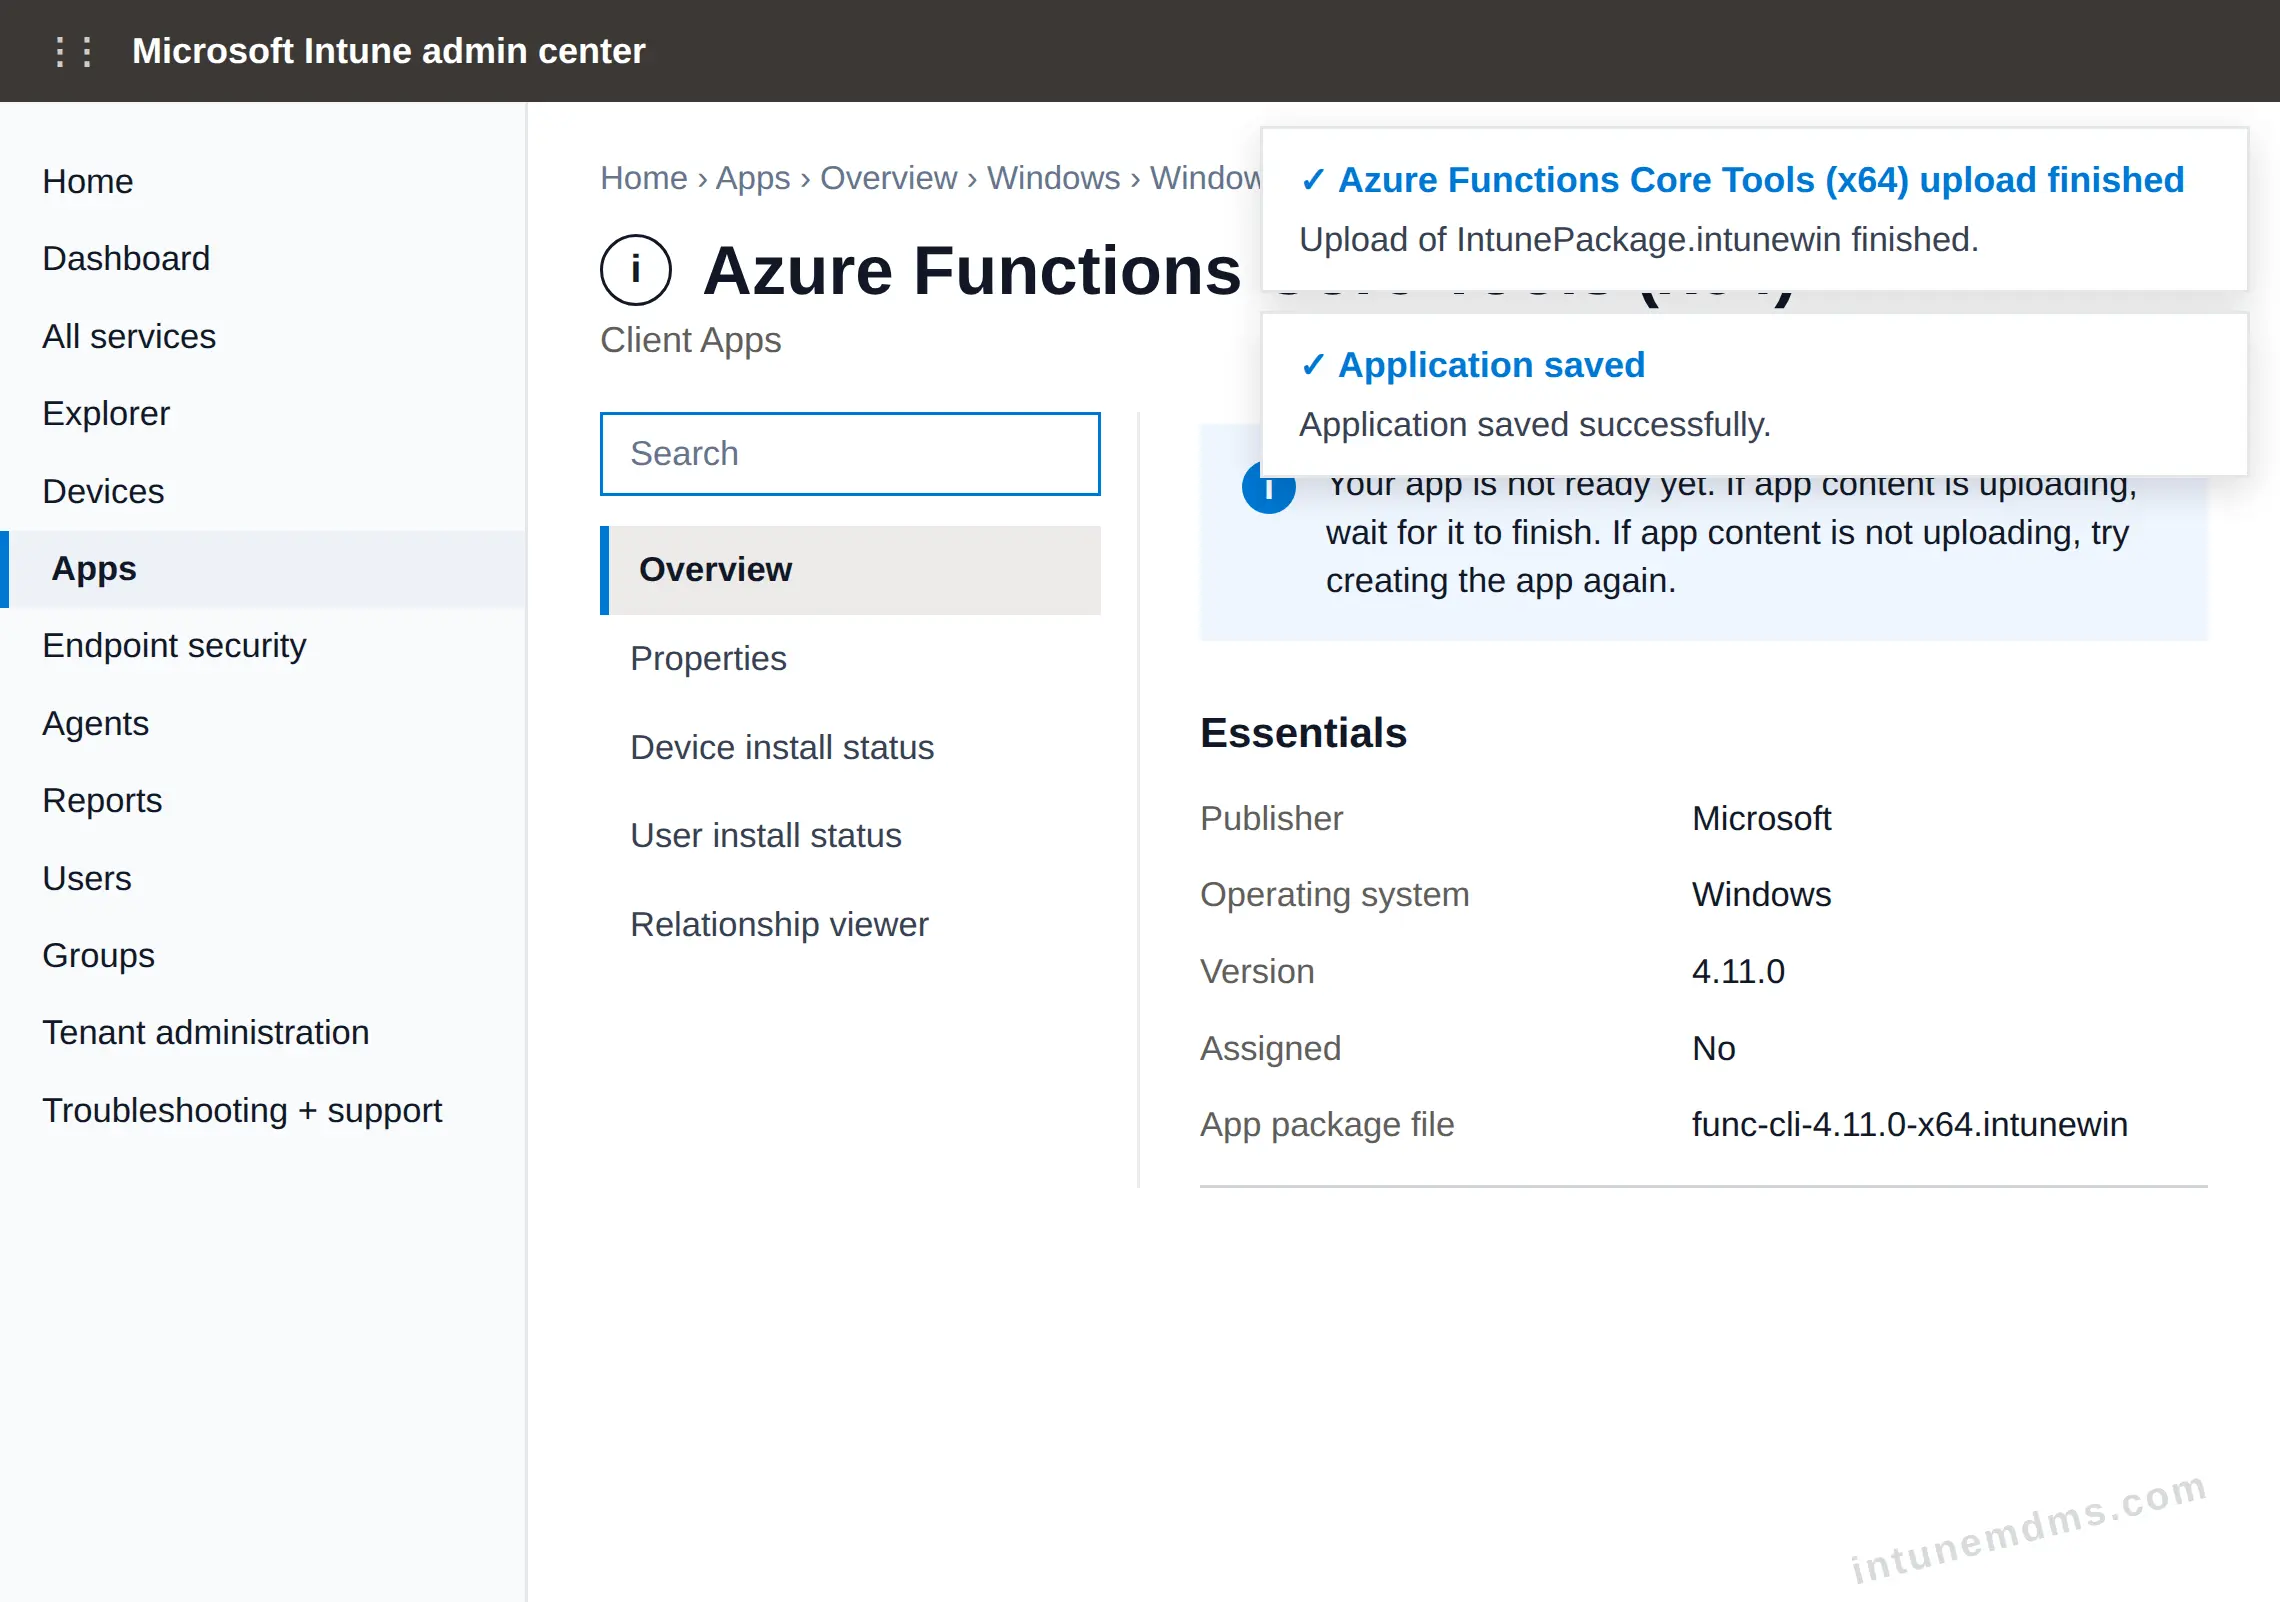This screenshot has width=2280, height=1602.
Task: Go to Home breadcrumb link
Action: tap(644, 178)
